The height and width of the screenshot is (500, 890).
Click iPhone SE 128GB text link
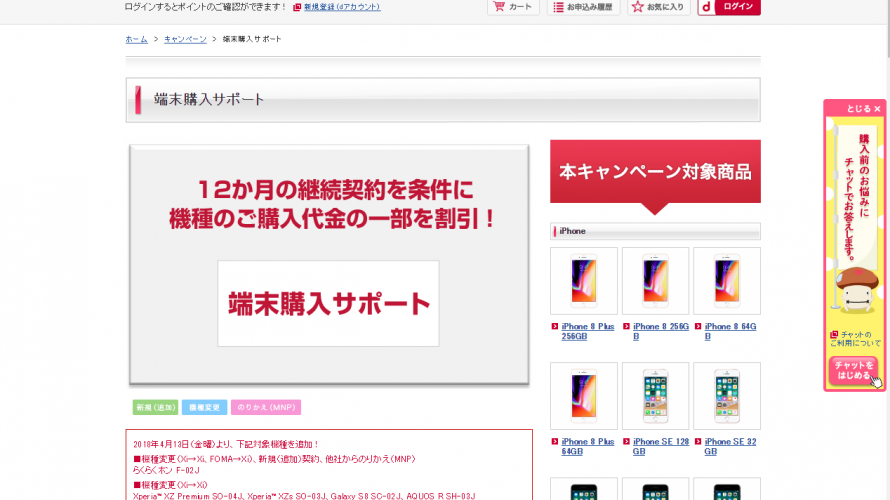[x=661, y=447]
